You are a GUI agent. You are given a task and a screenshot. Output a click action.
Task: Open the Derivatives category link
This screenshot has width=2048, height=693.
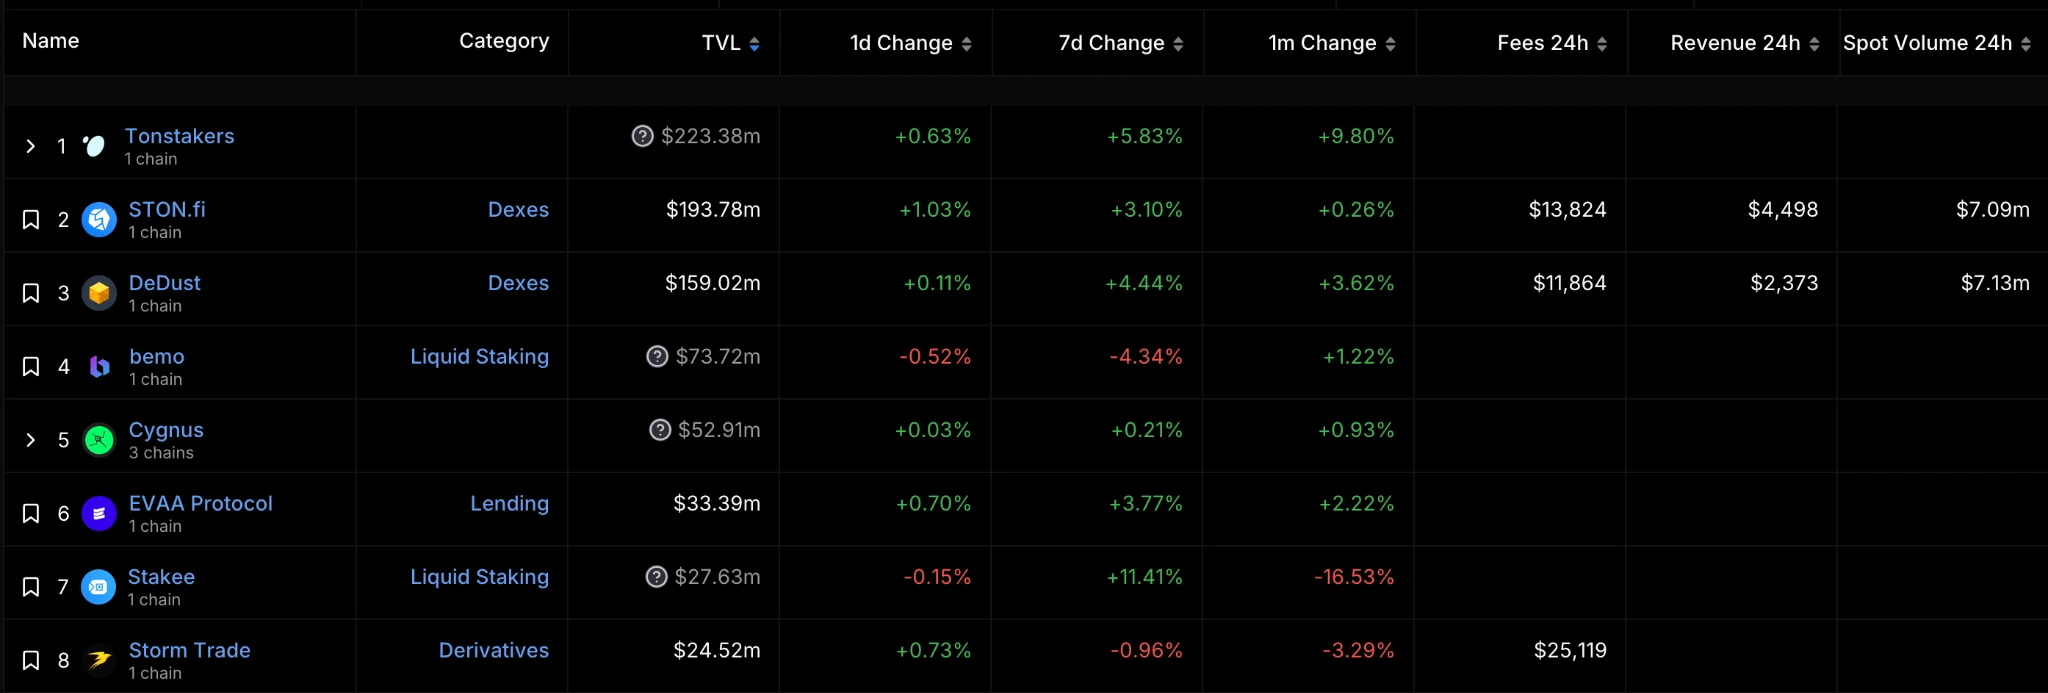[x=493, y=651]
